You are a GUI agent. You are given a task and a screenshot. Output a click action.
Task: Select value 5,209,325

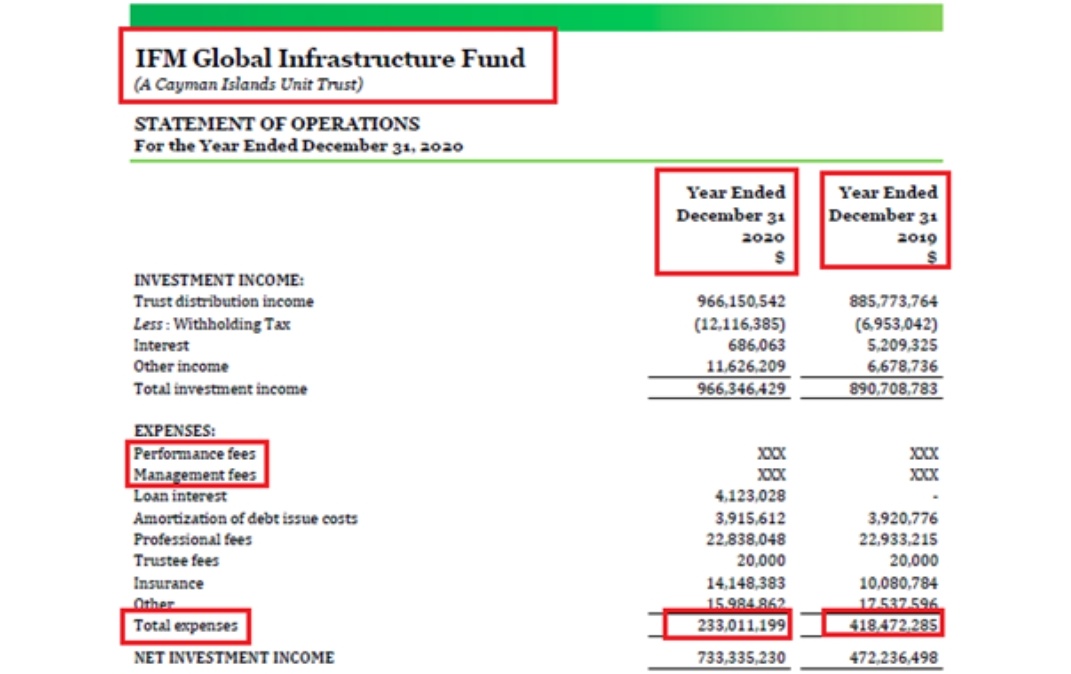(x=902, y=346)
